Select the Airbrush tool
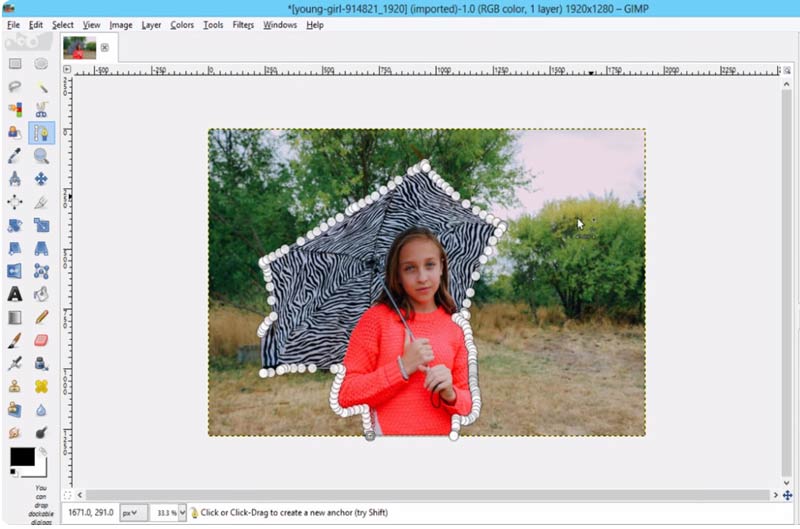Screen dimensions: 800x529 (15, 363)
